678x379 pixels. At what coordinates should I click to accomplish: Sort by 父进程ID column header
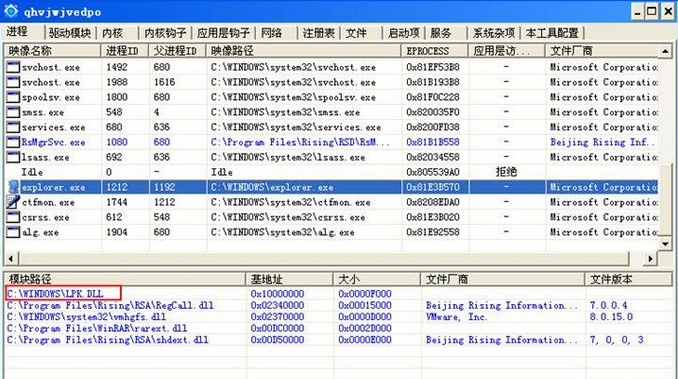pos(178,51)
